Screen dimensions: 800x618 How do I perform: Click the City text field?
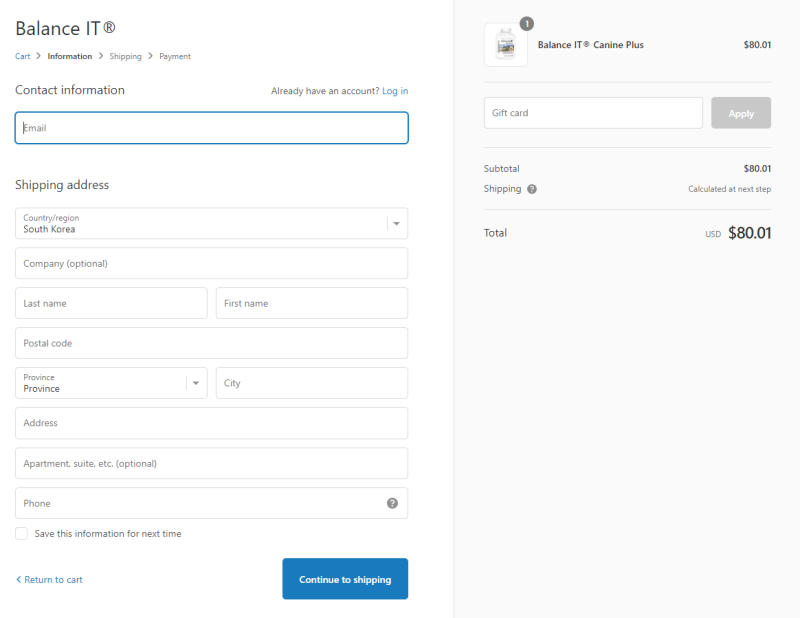311,383
